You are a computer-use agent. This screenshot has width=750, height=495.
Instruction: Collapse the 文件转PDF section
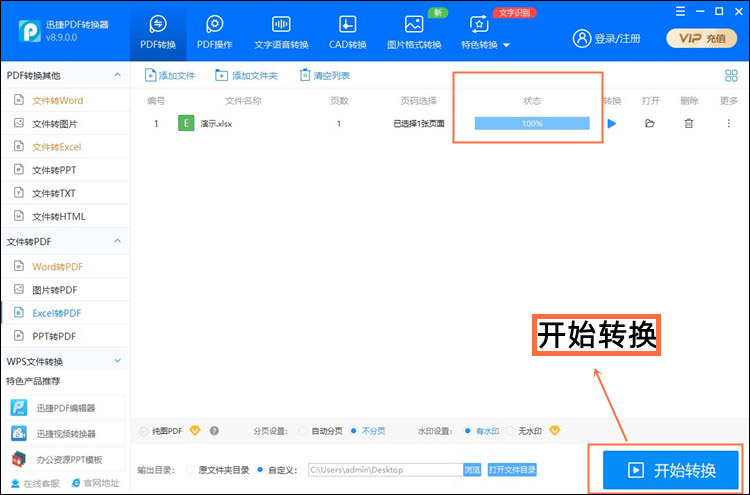click(118, 241)
